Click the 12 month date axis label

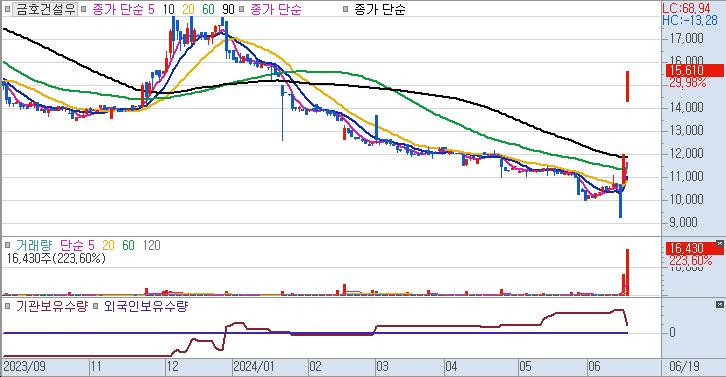tap(172, 367)
